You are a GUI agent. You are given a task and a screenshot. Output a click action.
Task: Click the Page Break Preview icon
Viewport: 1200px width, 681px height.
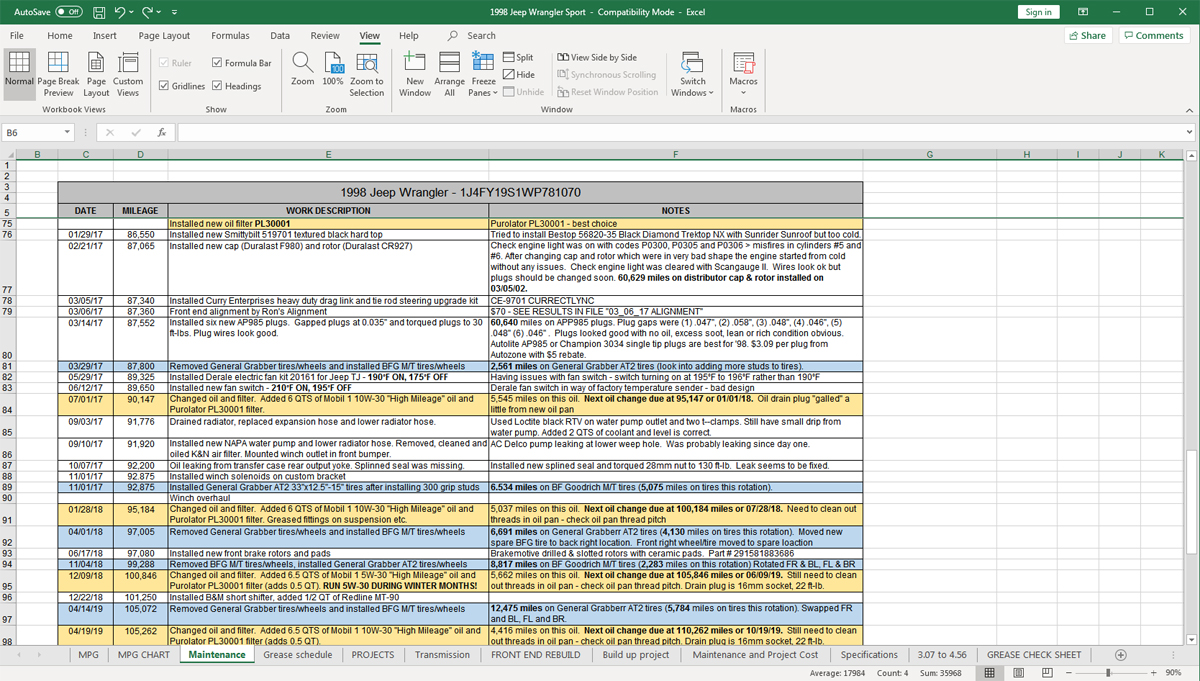tap(58, 64)
